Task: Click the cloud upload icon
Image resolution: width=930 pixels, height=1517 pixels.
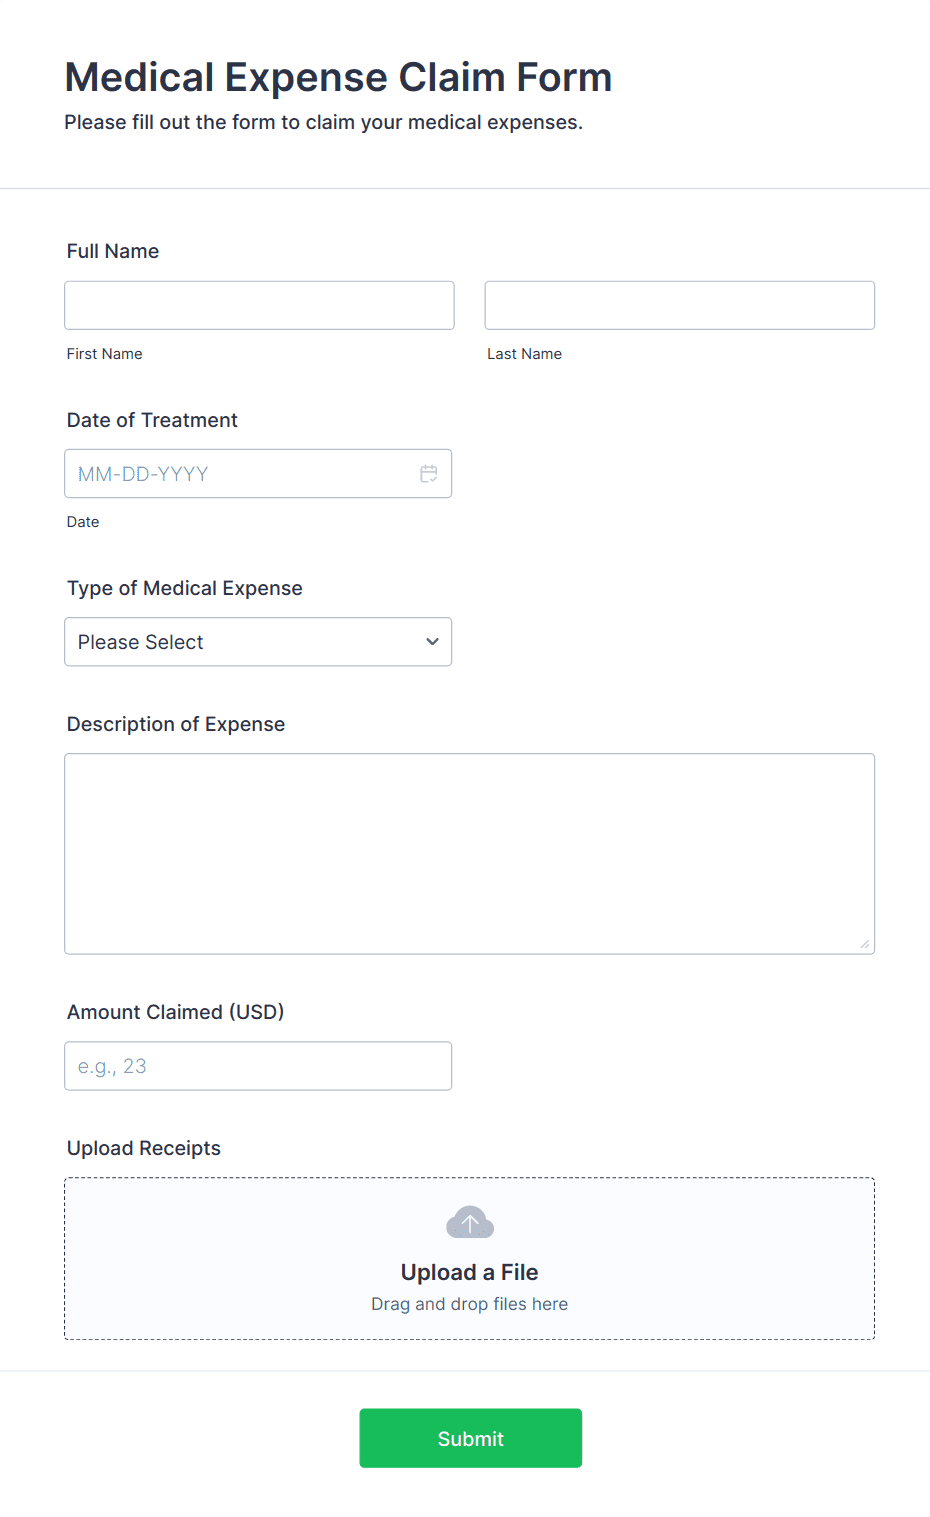Action: (x=470, y=1222)
